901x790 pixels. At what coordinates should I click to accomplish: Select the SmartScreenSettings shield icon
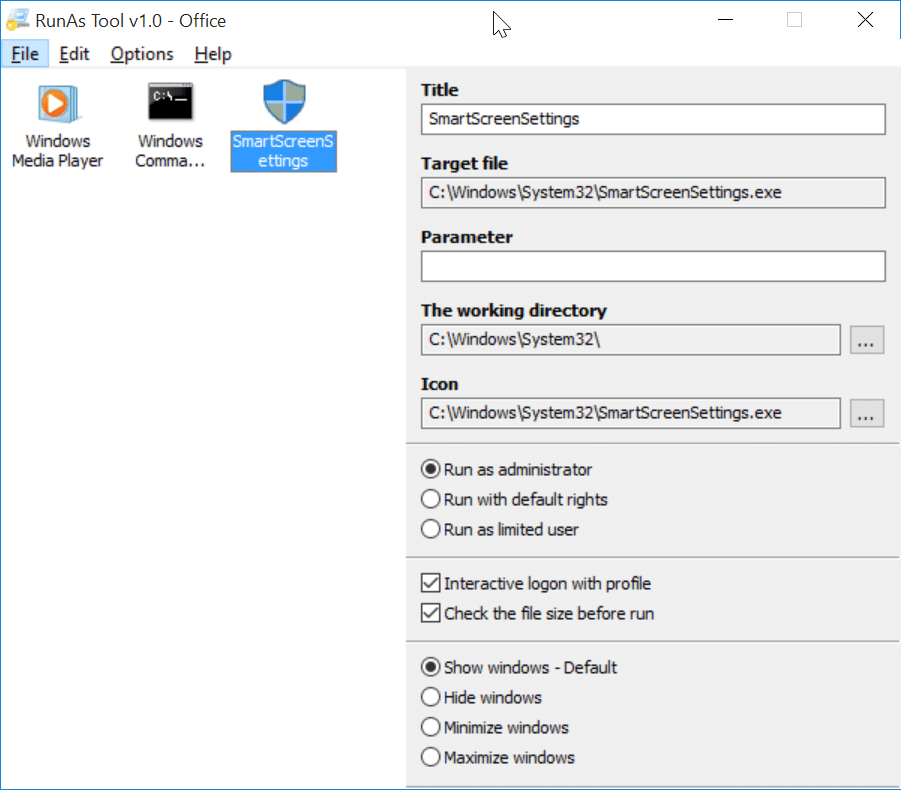point(284,102)
